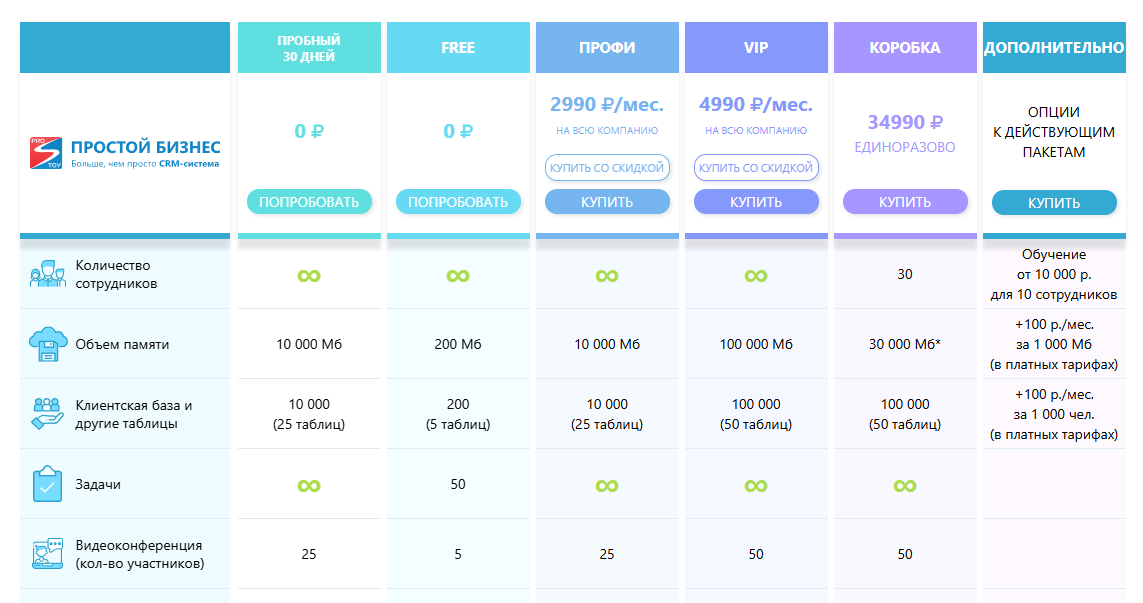This screenshot has width=1143, height=603.
Task: Click the tasks clipboard icon
Action: click(47, 484)
